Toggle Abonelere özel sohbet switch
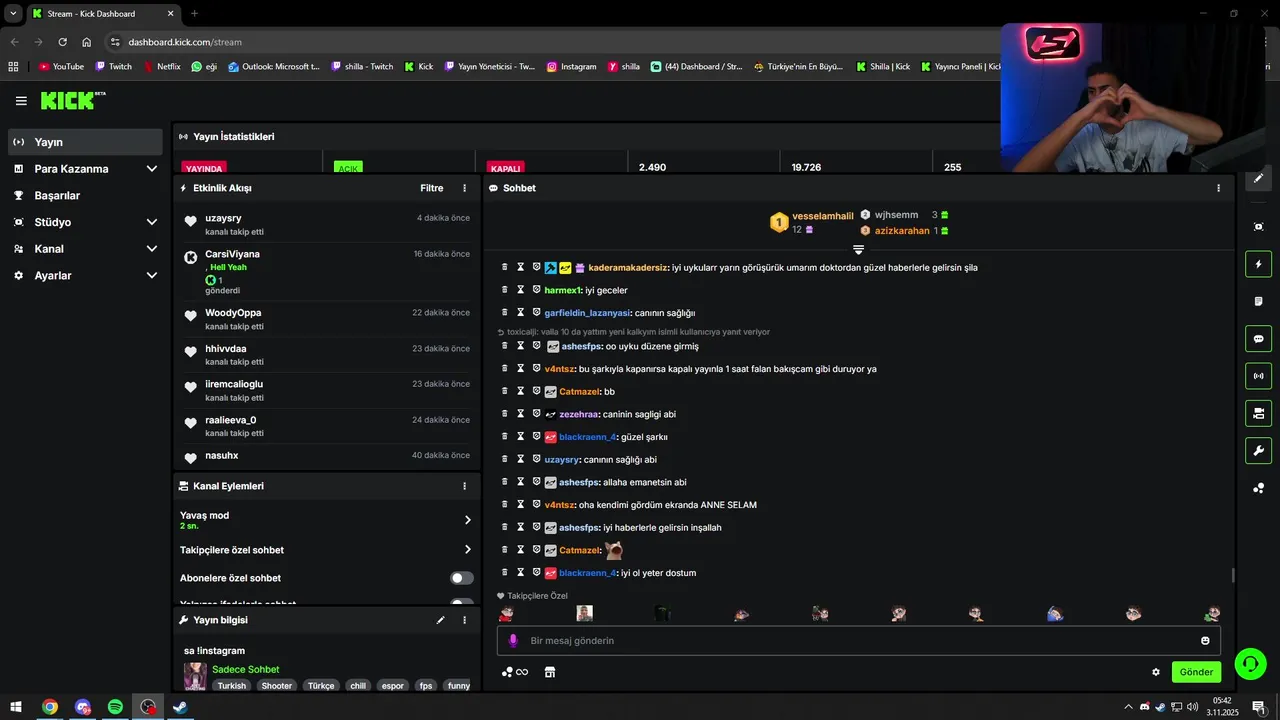 [x=461, y=578]
